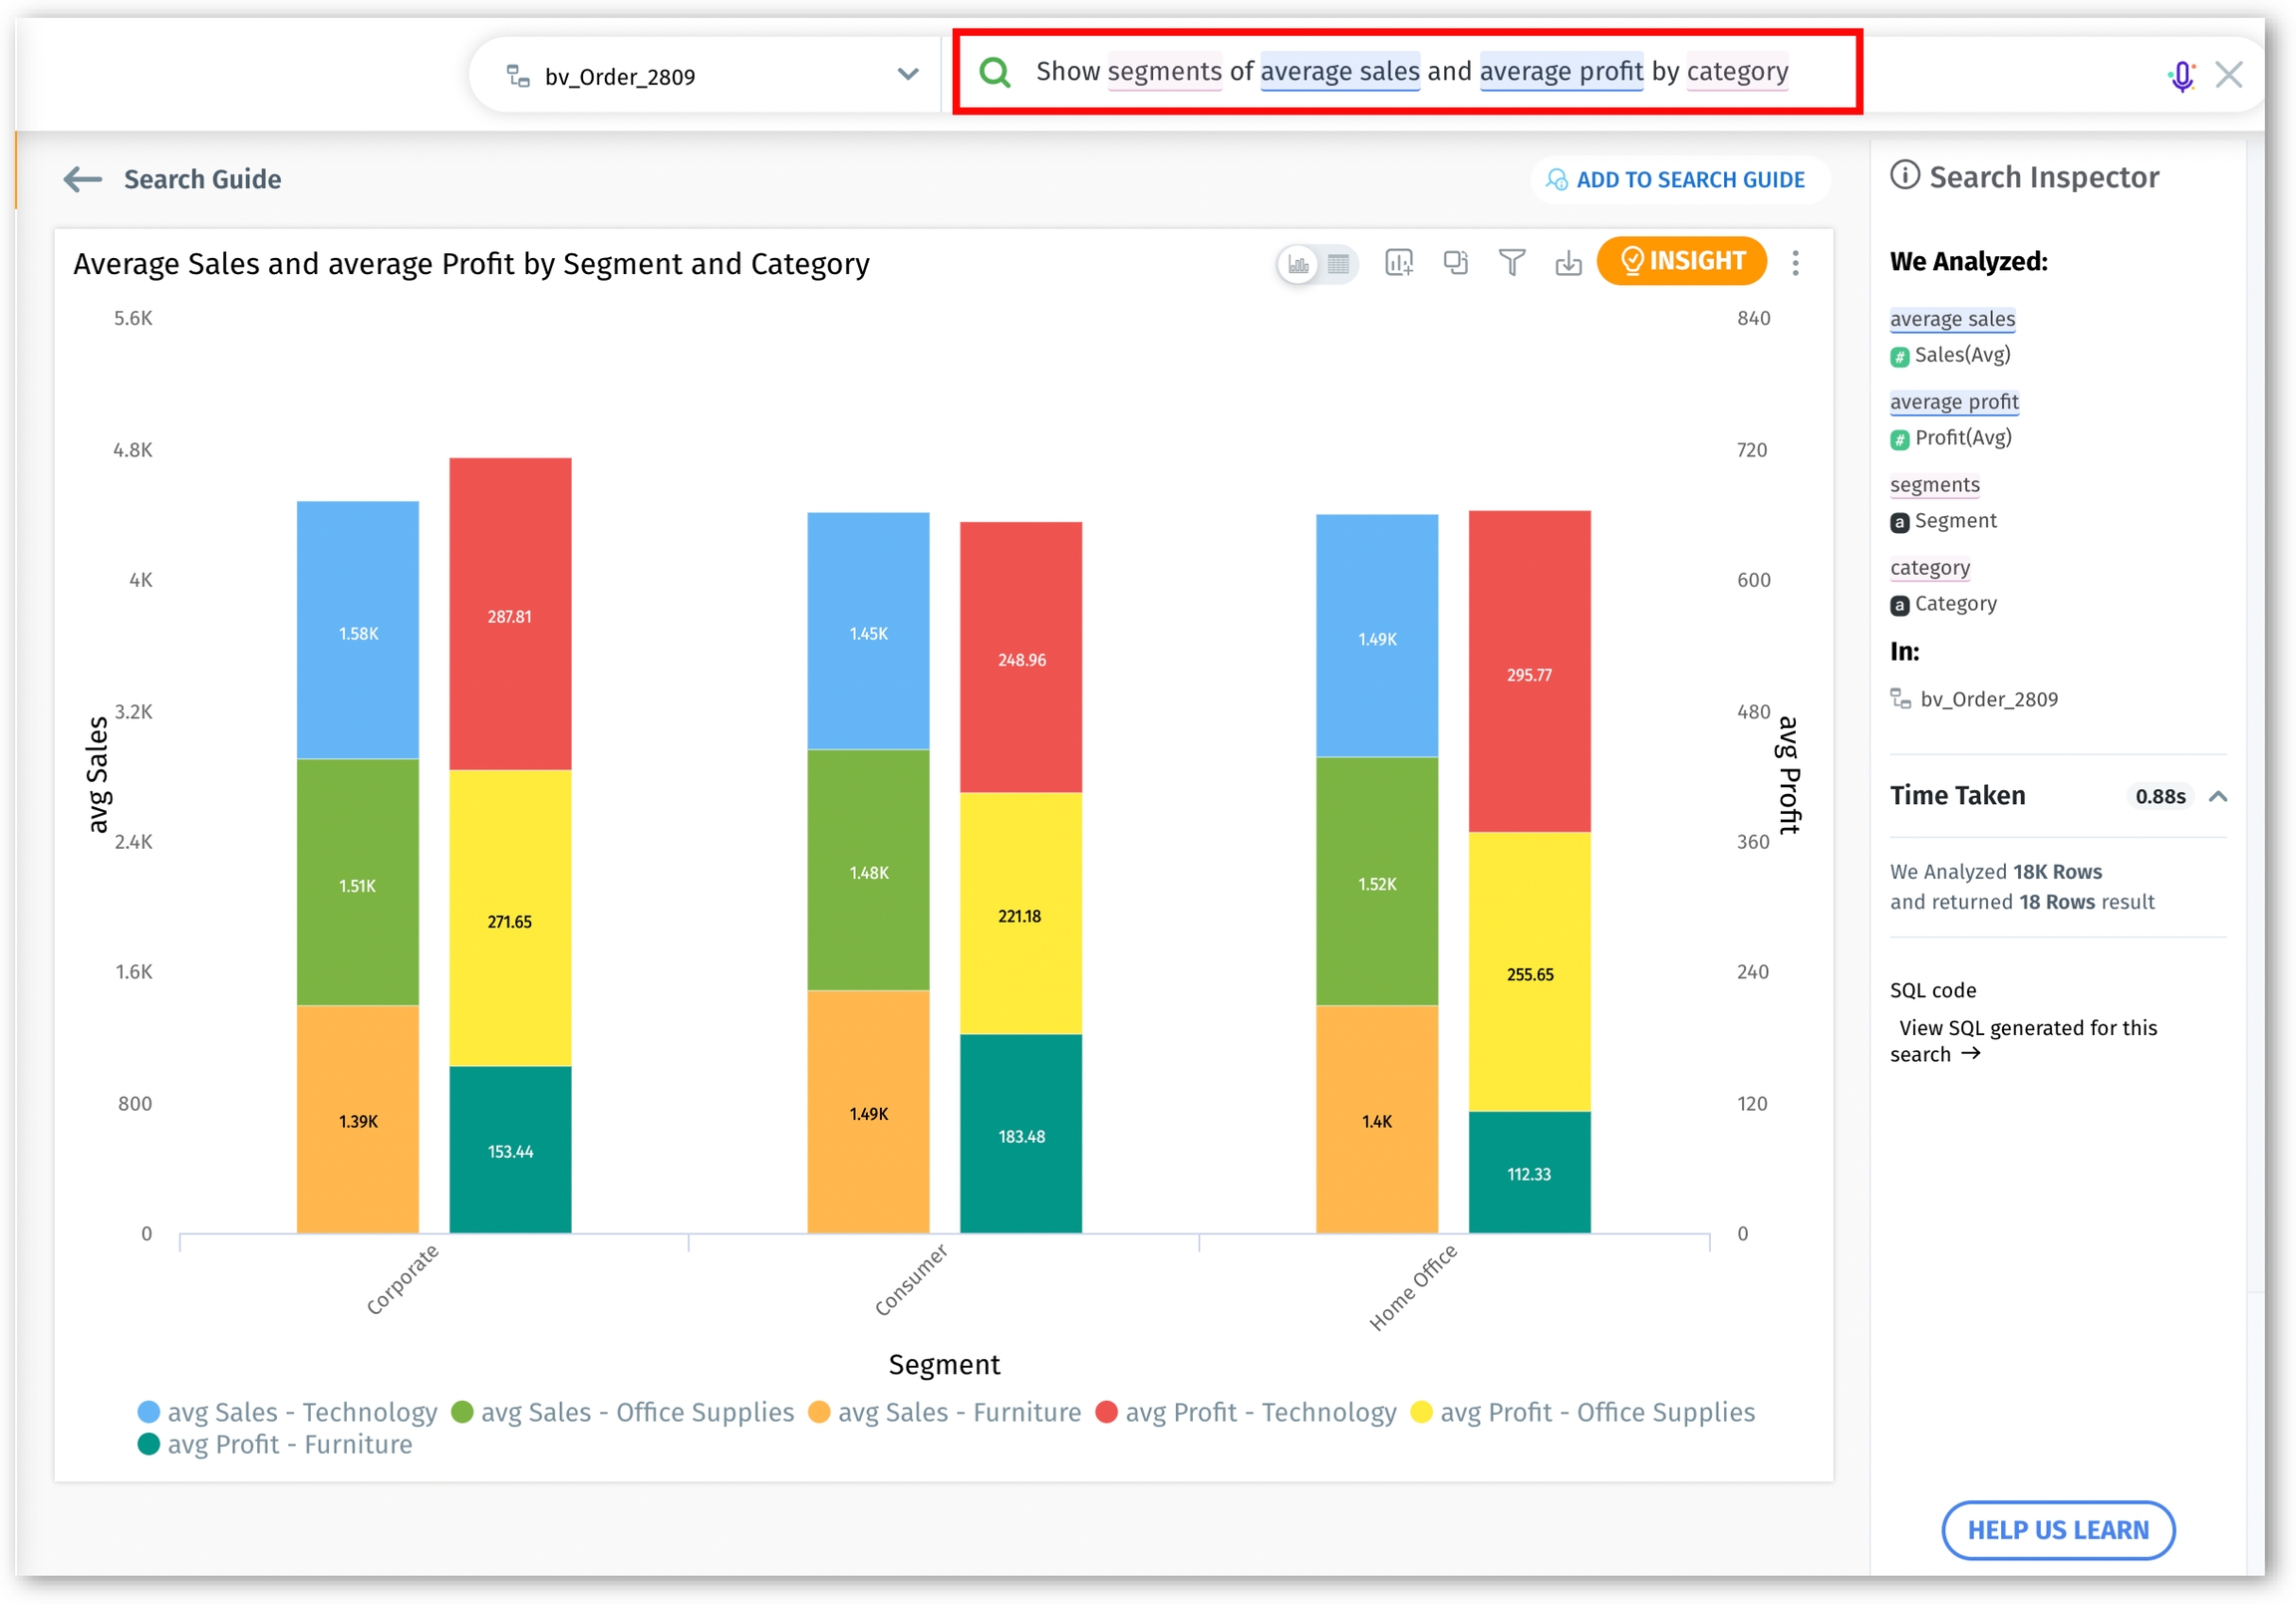The width and height of the screenshot is (2296, 1604).
Task: Click the orange INSIGHT button
Action: click(x=1682, y=261)
